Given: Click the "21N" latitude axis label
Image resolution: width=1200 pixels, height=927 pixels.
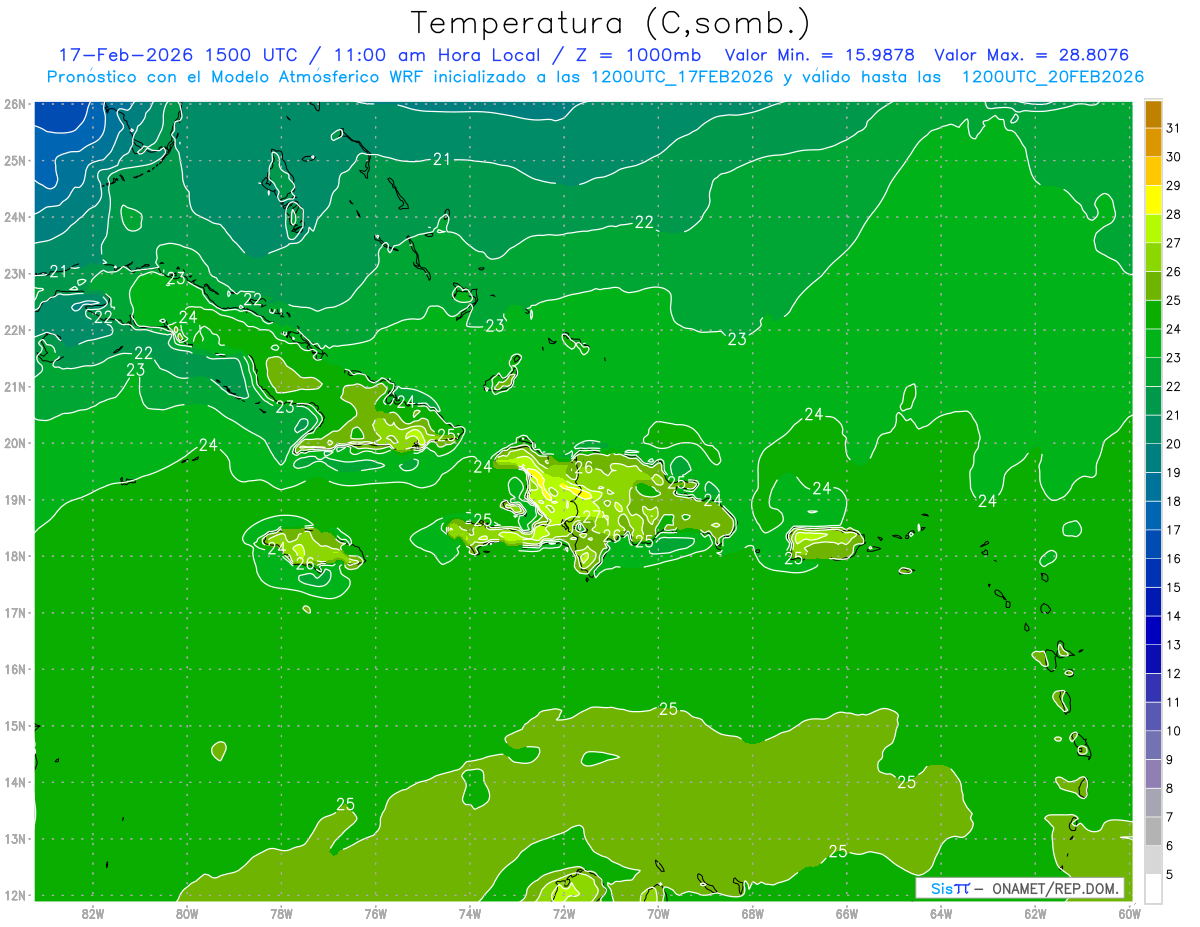Looking at the screenshot, I should click(14, 386).
